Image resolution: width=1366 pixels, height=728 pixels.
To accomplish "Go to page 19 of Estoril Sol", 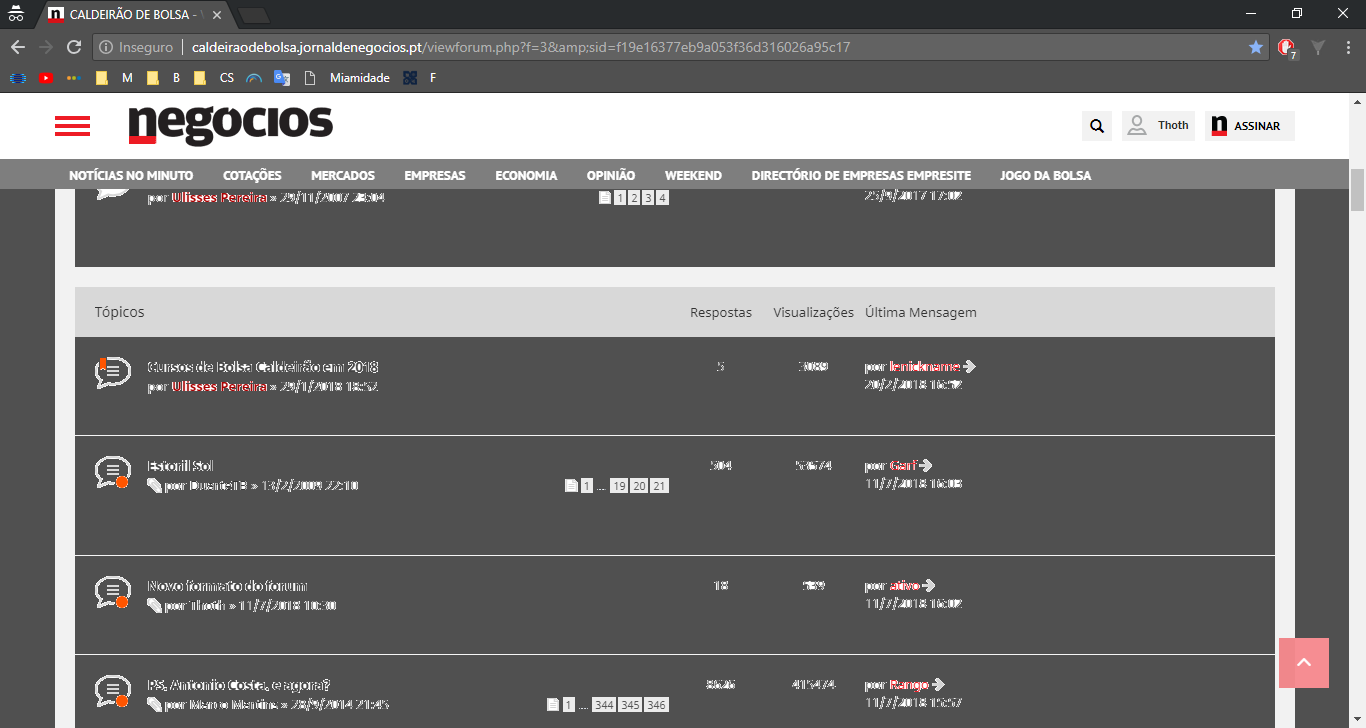I will point(619,486).
